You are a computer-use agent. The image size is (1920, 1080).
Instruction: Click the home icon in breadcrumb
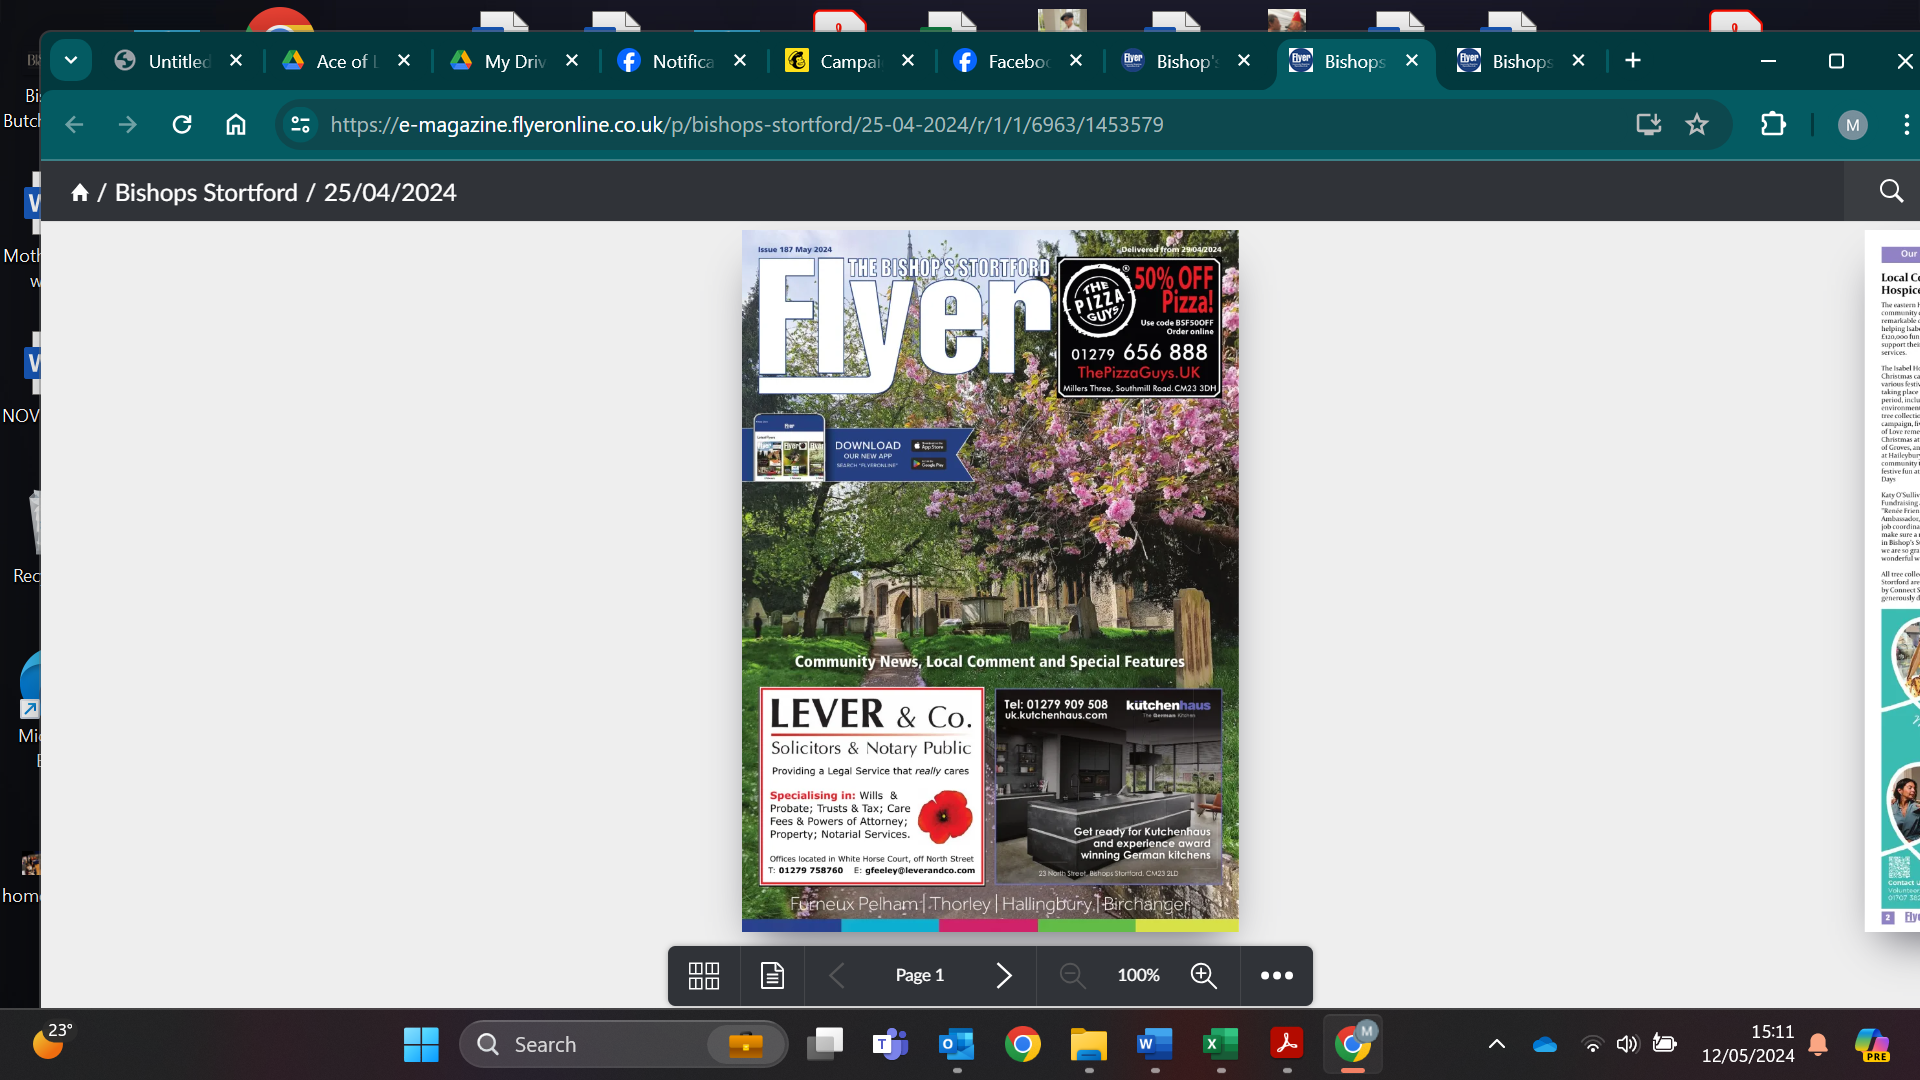tap(80, 192)
